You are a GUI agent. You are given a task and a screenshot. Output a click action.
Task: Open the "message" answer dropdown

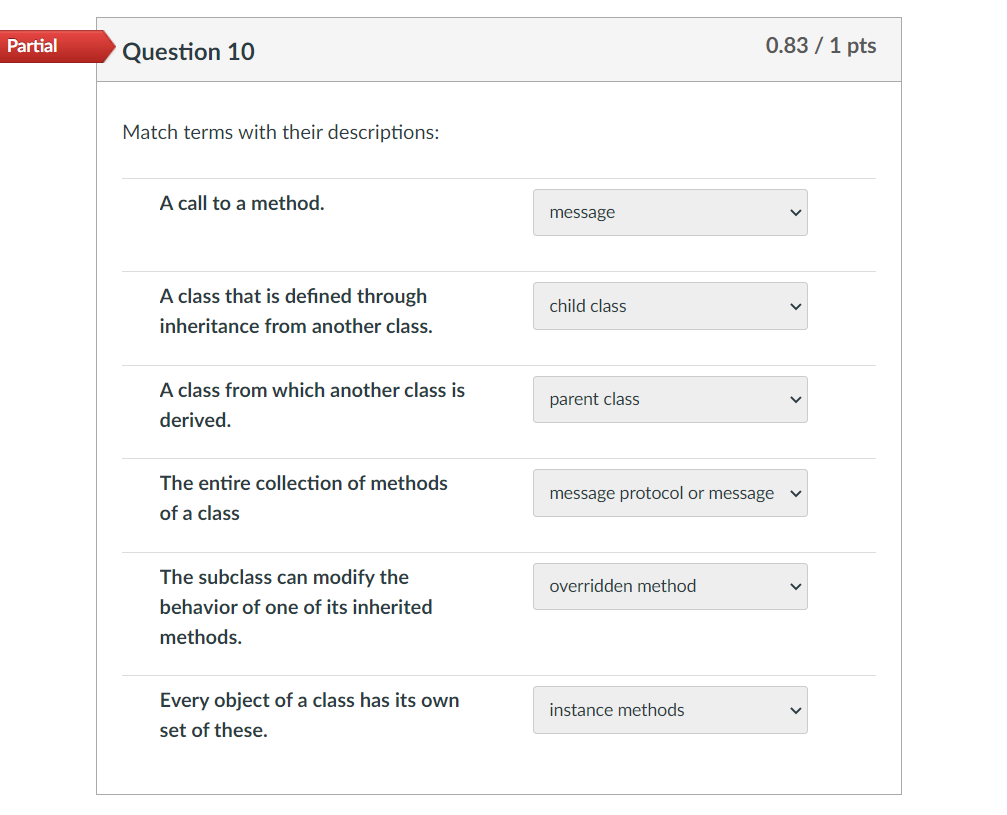click(x=670, y=212)
